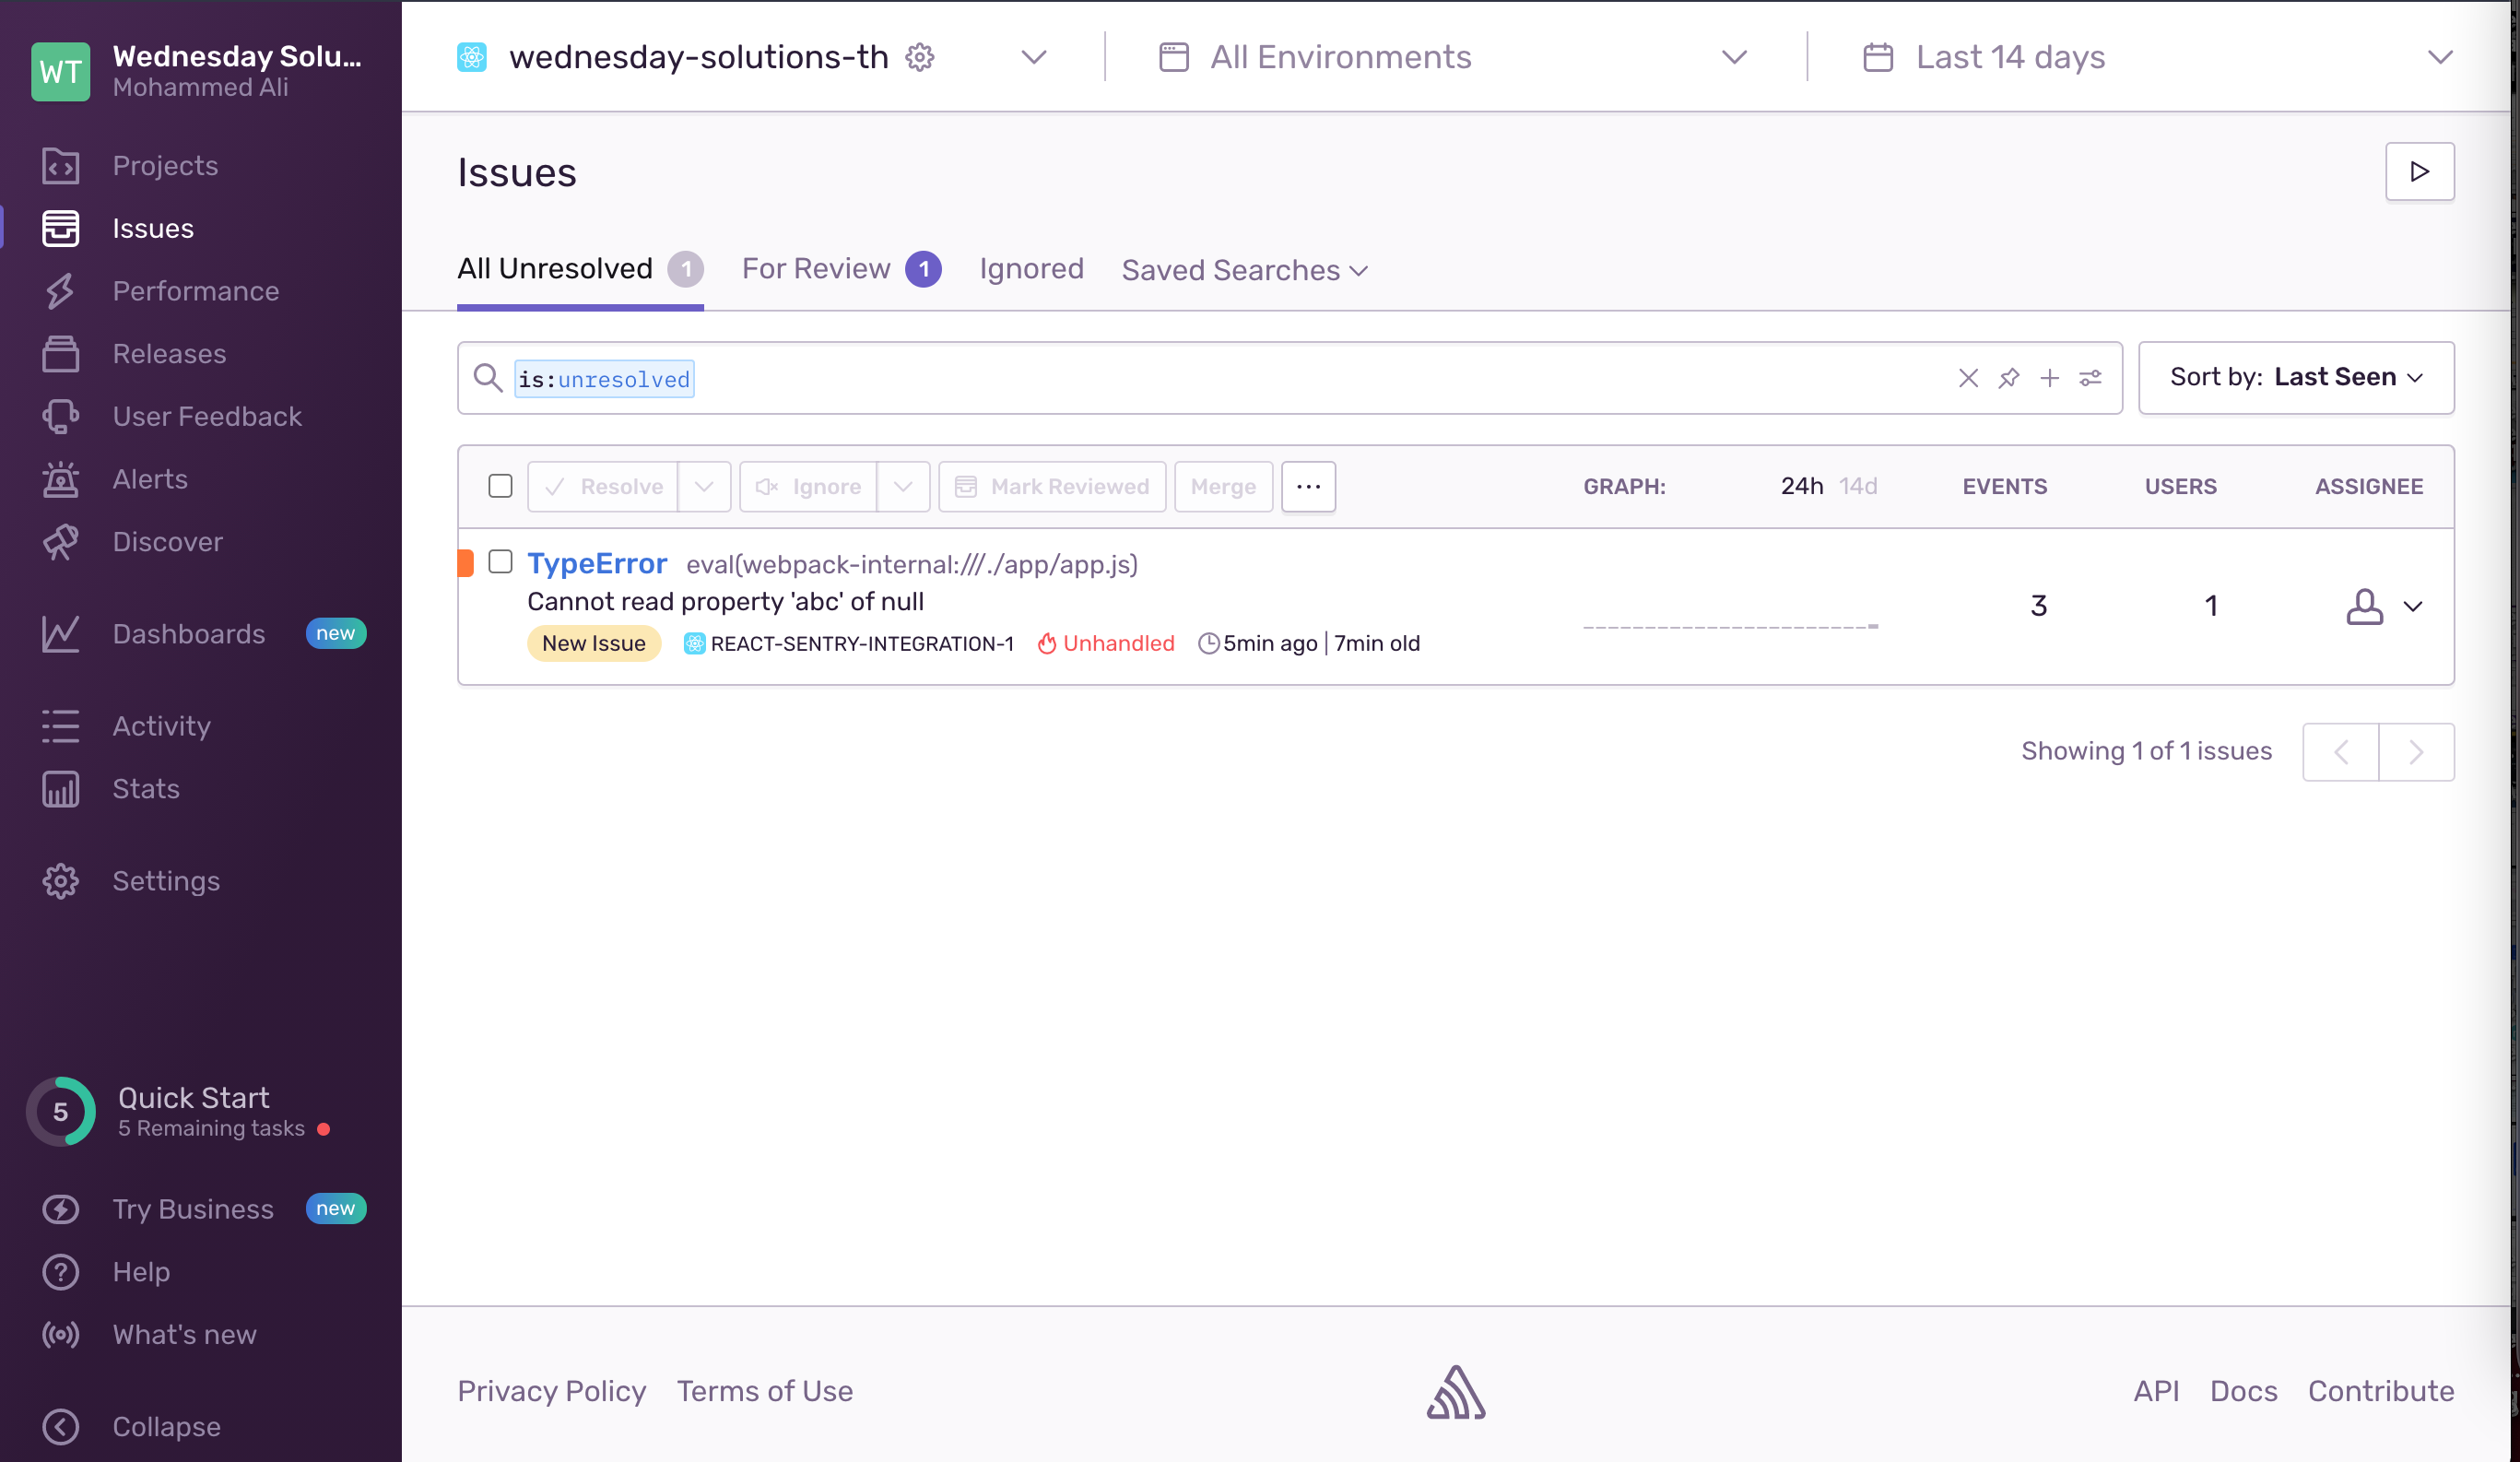Click the more actions ellipsis button
2520x1462 pixels.
(1307, 486)
